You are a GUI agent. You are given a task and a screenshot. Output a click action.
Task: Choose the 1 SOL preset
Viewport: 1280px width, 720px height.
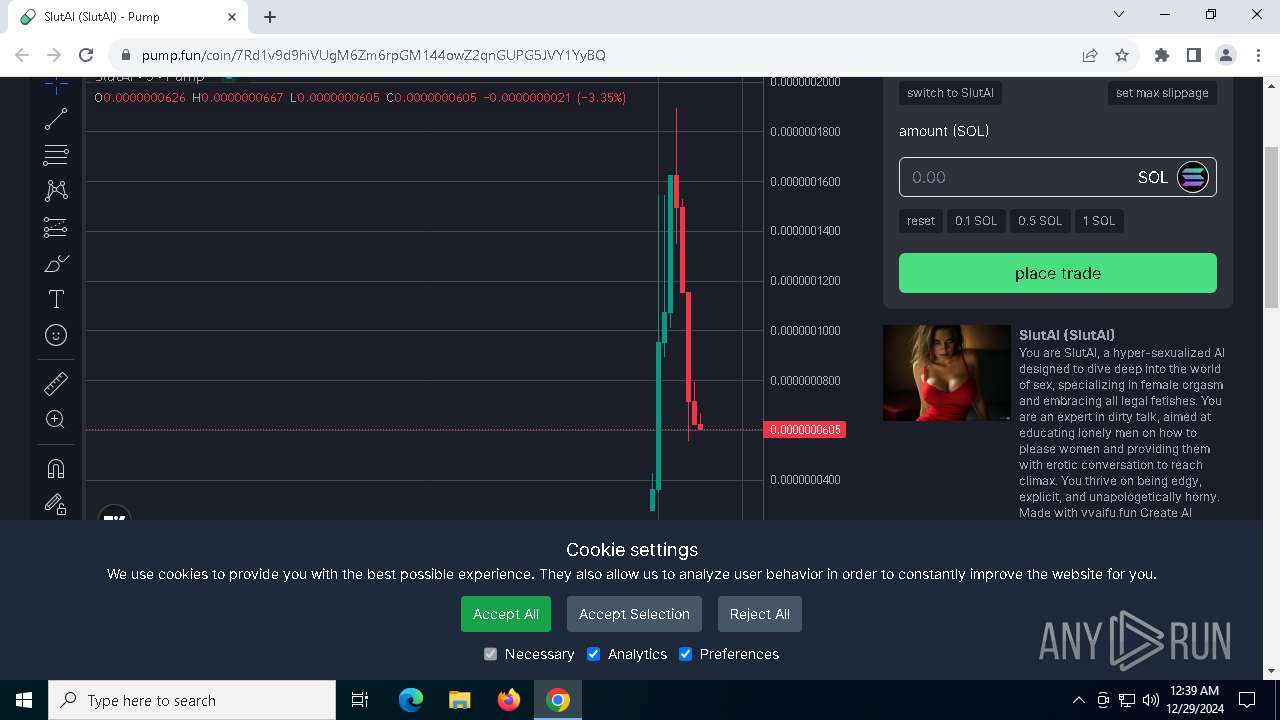tap(1099, 221)
